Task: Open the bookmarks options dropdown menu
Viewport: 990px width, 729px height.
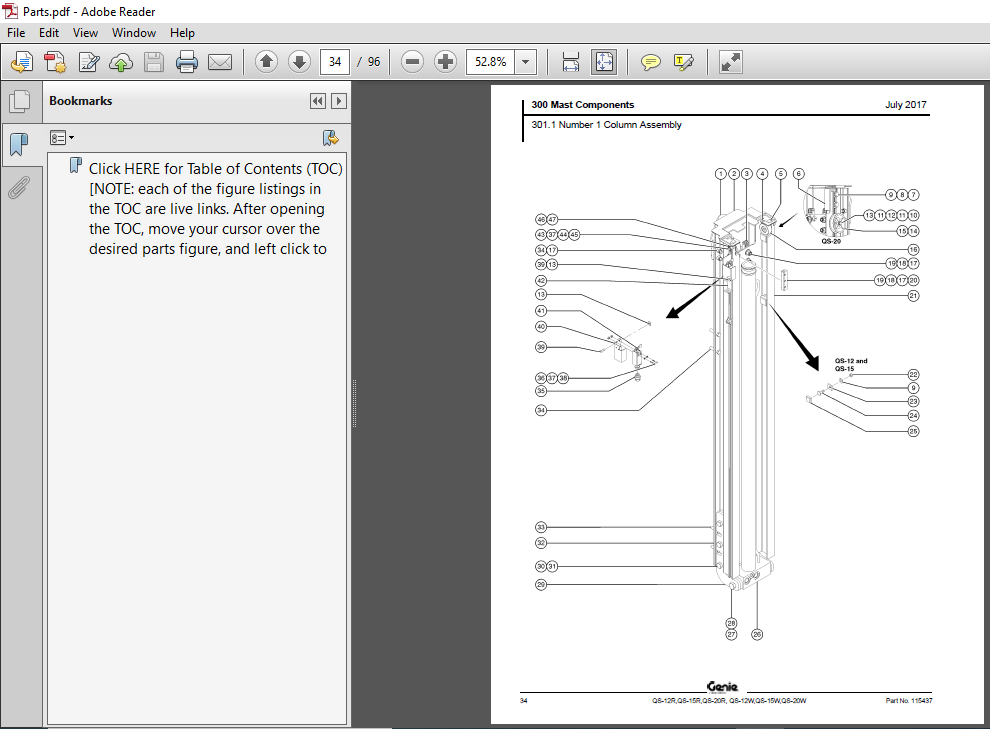Action: pyautogui.click(x=62, y=138)
